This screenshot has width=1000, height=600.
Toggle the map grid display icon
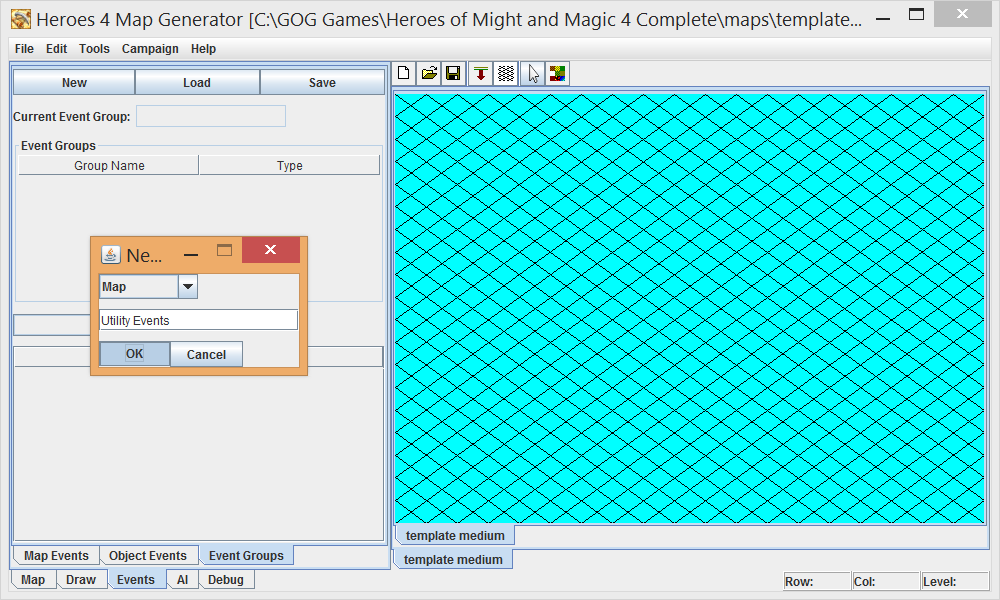click(x=506, y=73)
